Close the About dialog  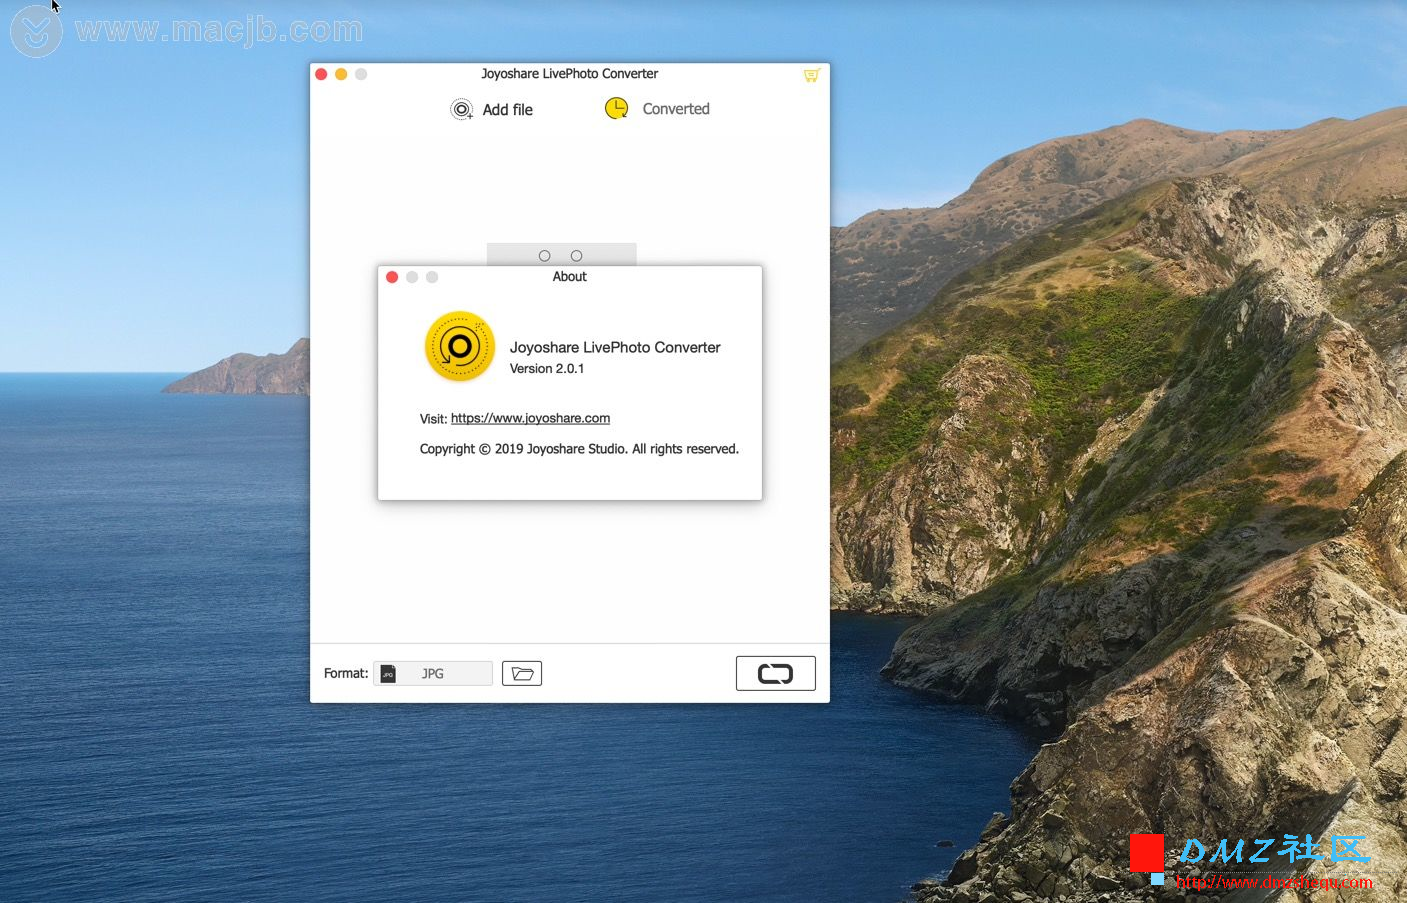392,277
